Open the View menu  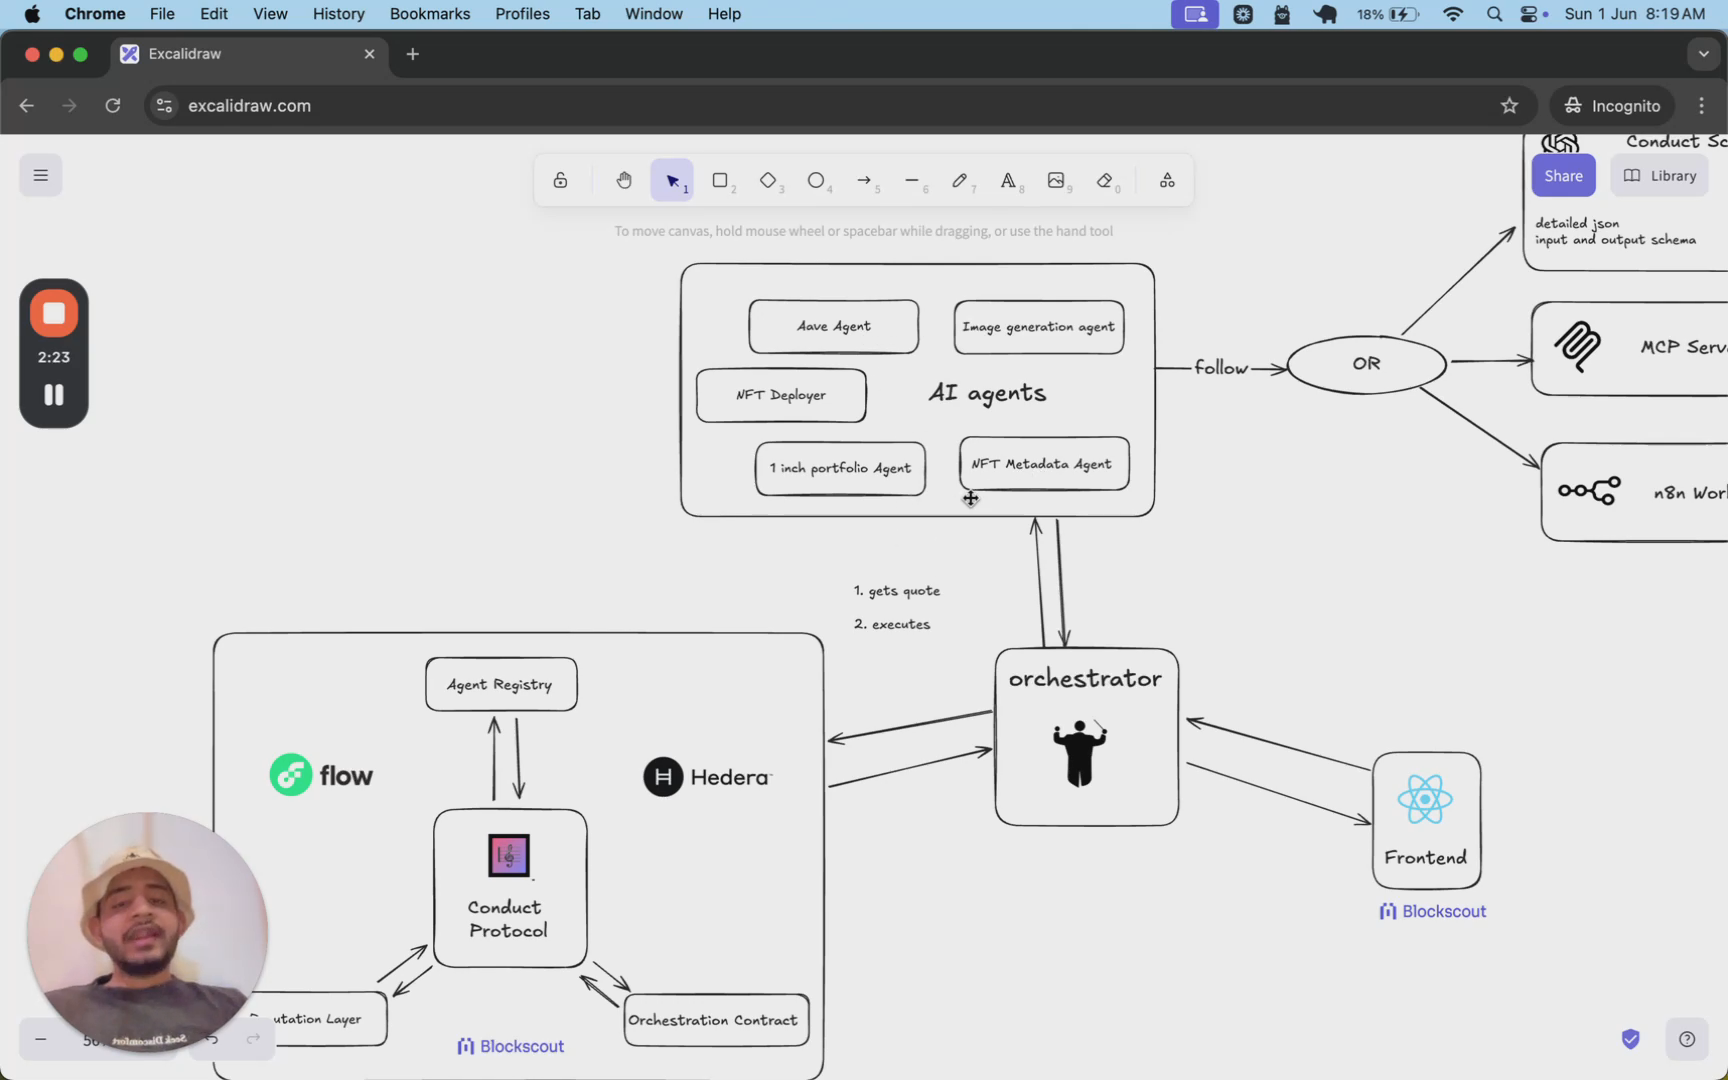click(270, 14)
